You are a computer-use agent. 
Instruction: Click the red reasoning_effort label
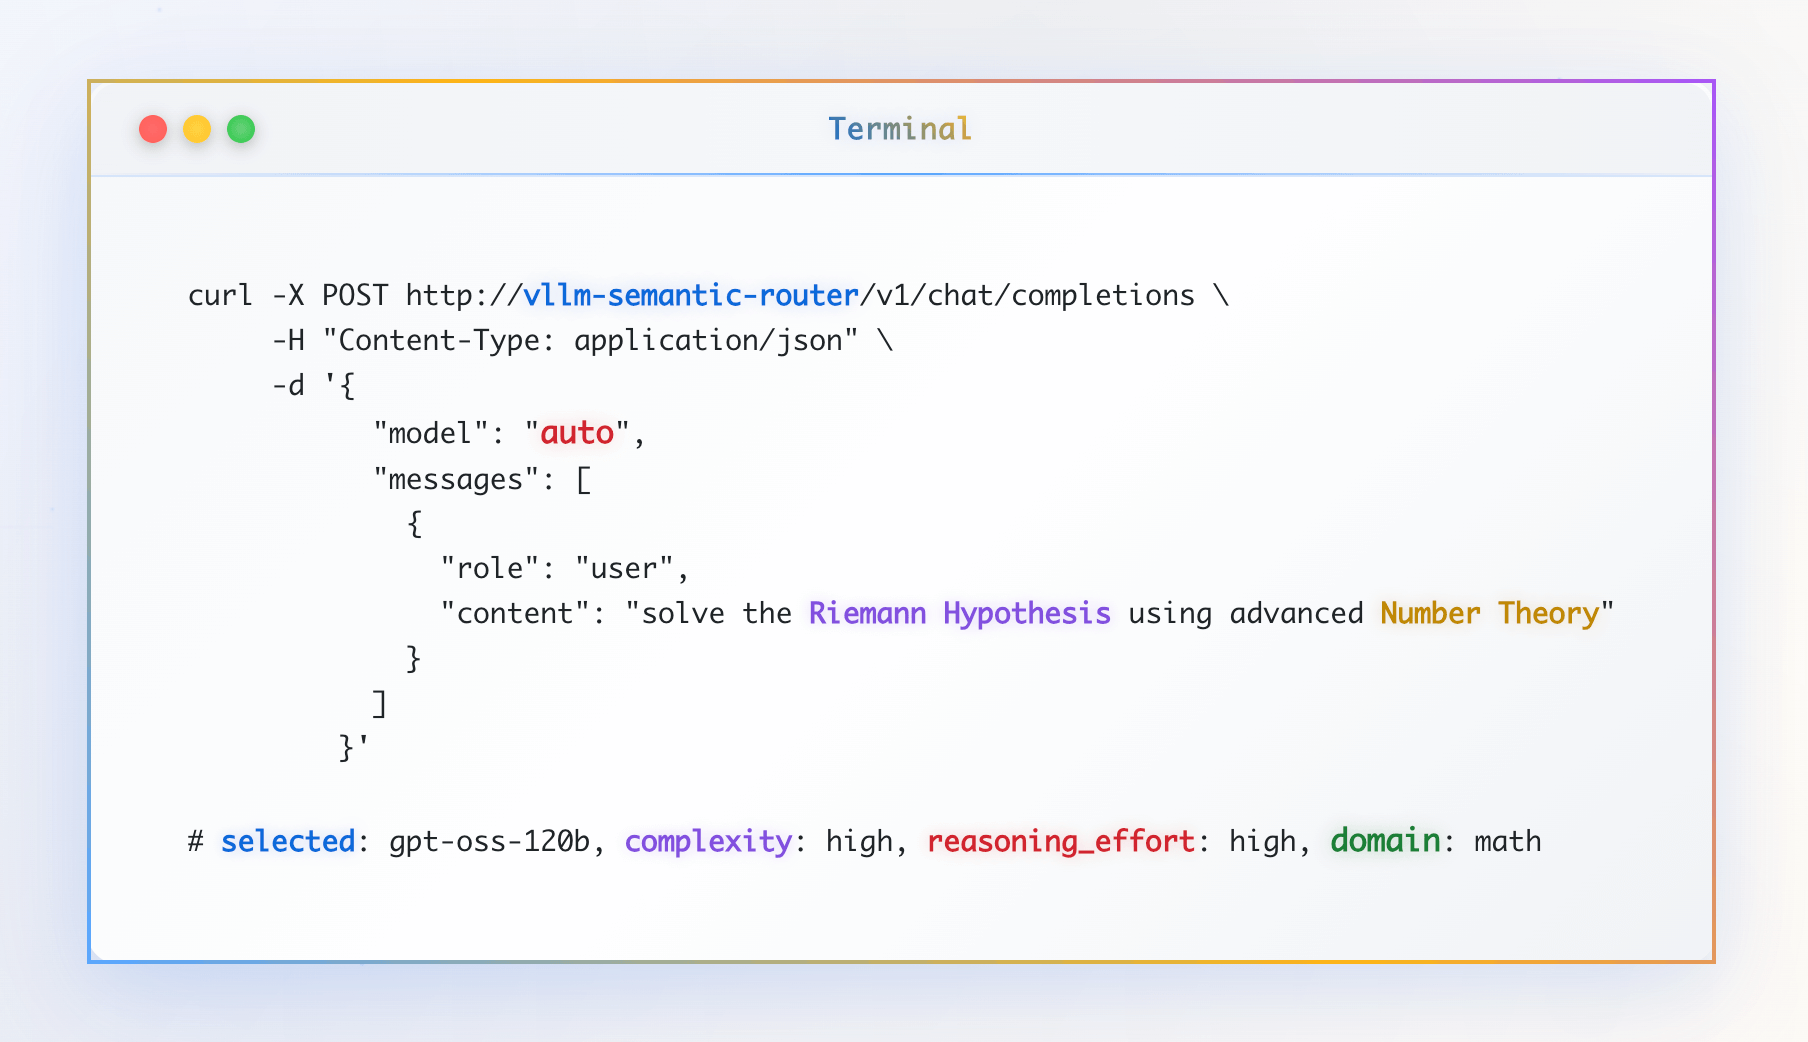(x=1061, y=841)
